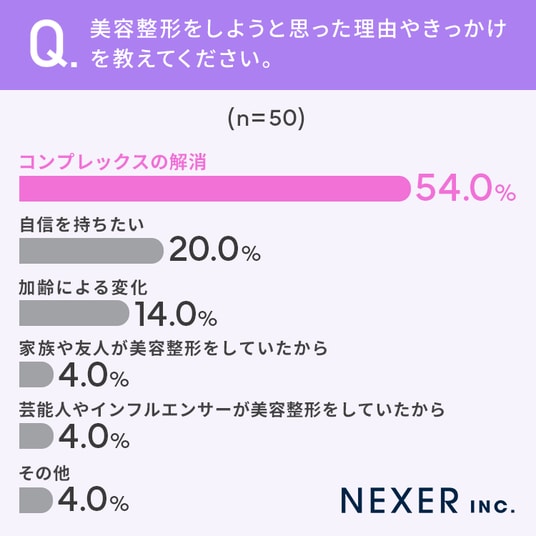Click the 加齢による変化 label

coord(83,287)
